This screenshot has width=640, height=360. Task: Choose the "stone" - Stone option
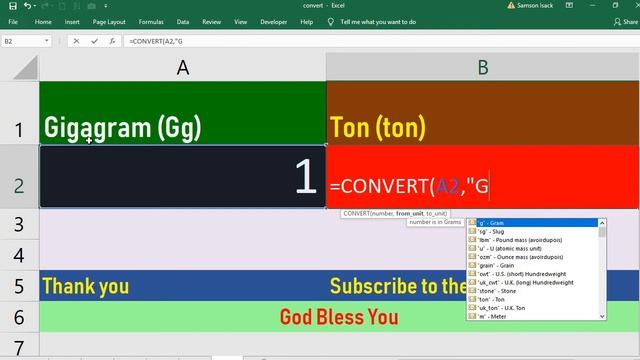click(533, 291)
